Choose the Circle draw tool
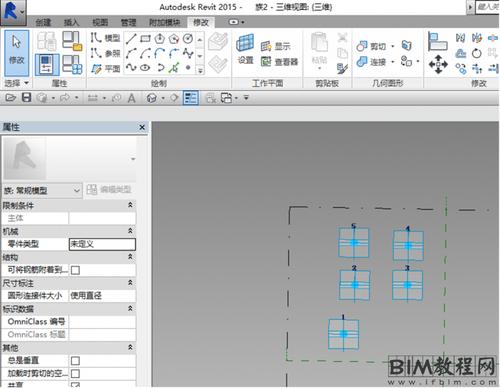Viewport: 500px width, 388px height. 188,39
